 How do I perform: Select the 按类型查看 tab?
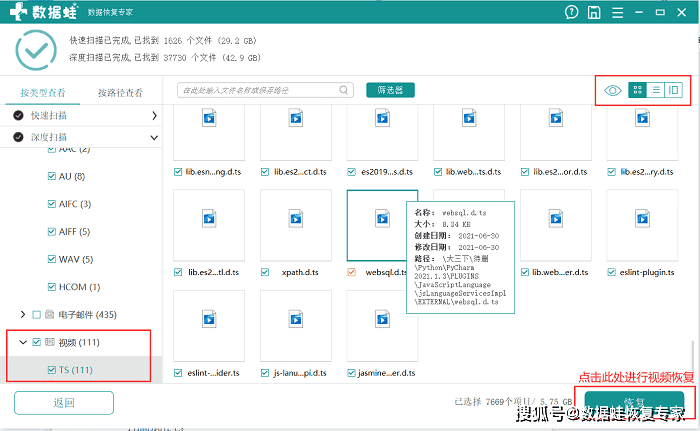[x=43, y=92]
